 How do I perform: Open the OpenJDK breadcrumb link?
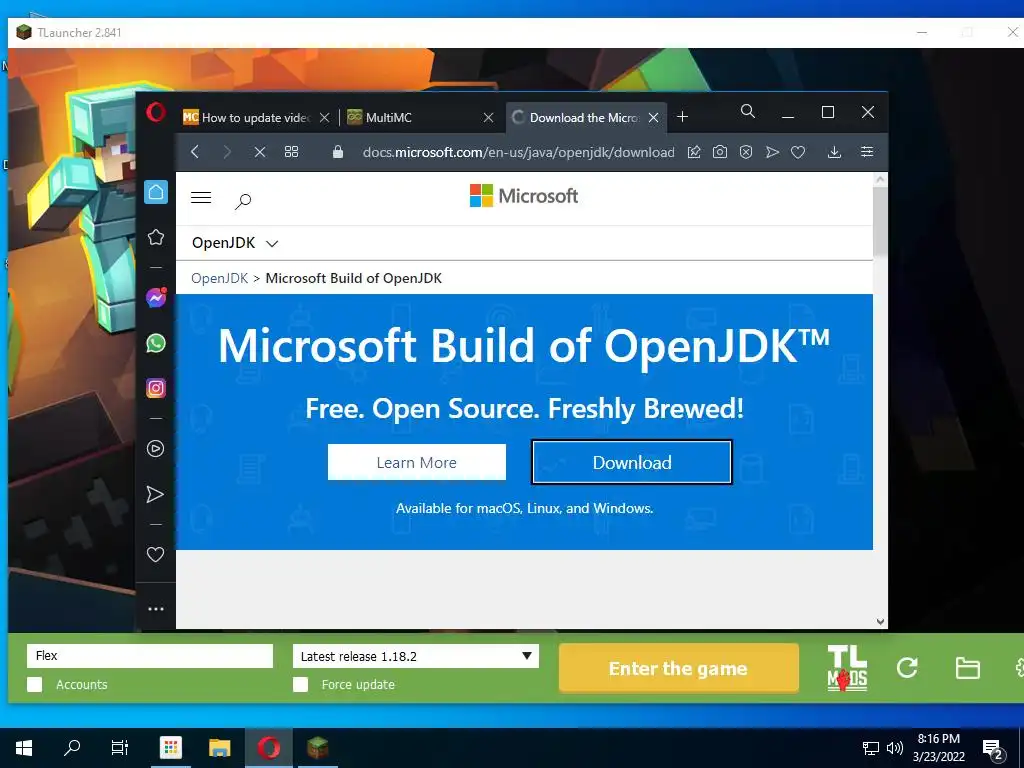click(x=219, y=278)
